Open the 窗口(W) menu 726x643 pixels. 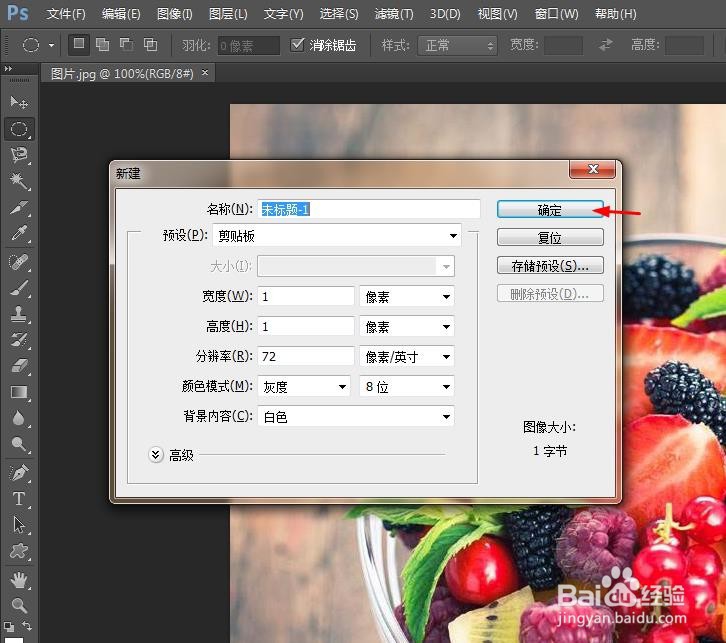[x=556, y=14]
